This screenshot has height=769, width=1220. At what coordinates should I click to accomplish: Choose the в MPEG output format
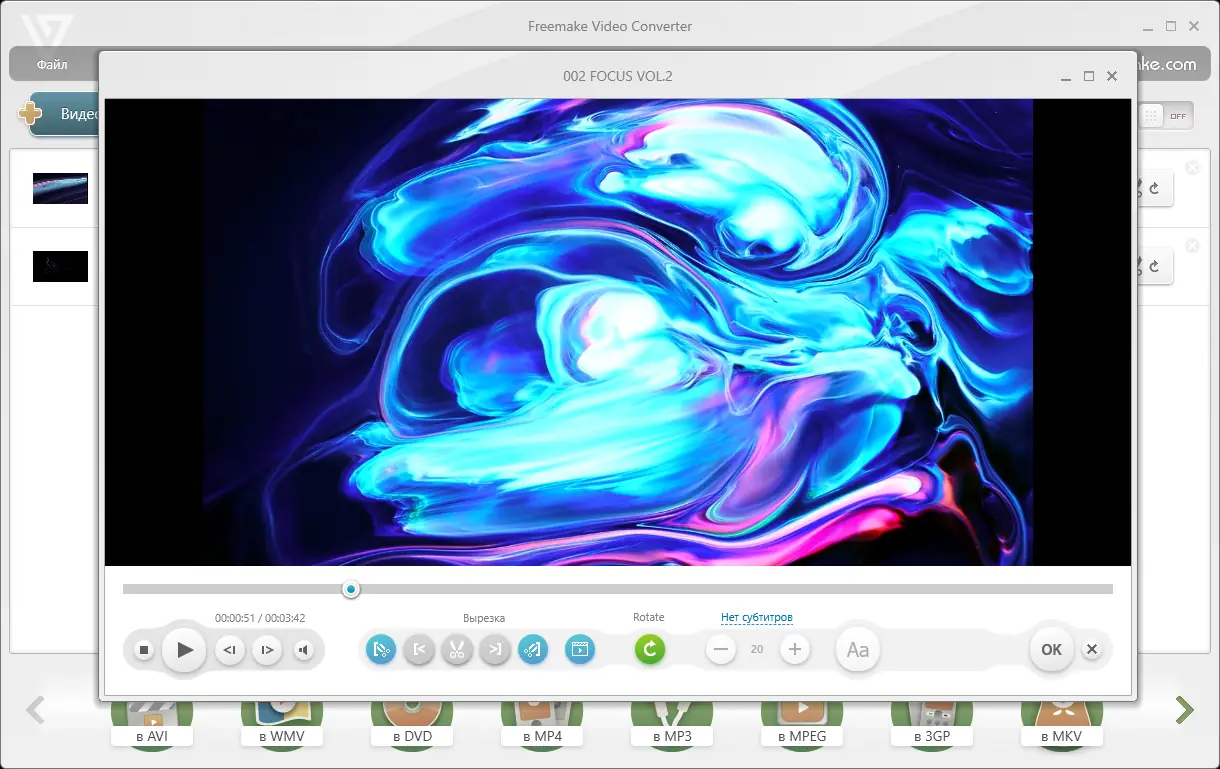[802, 725]
